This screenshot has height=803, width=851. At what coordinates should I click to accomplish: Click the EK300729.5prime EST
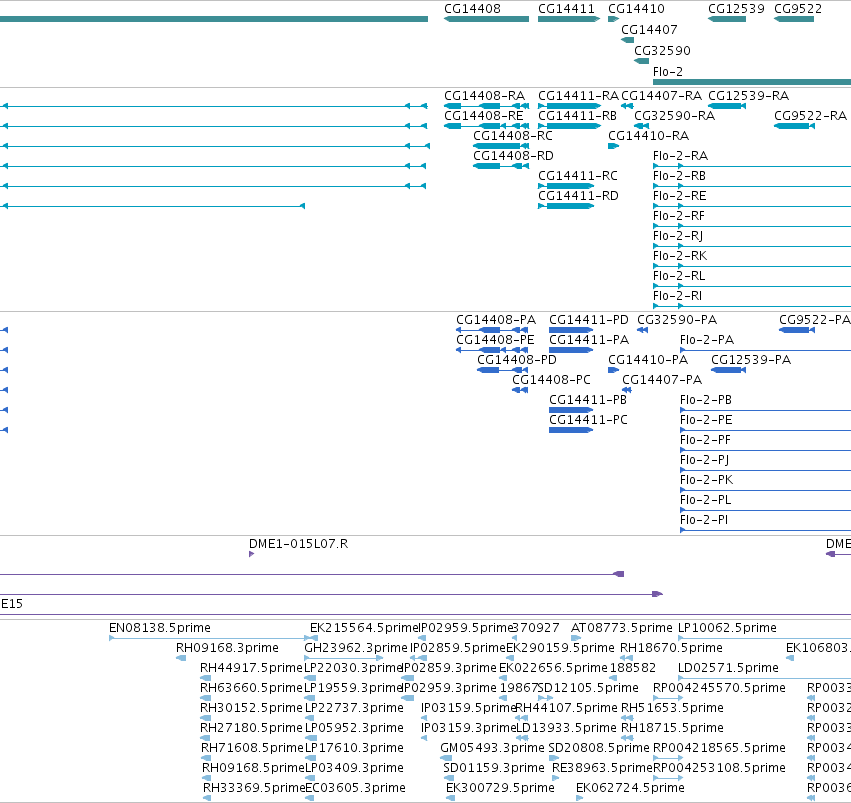(x=500, y=788)
